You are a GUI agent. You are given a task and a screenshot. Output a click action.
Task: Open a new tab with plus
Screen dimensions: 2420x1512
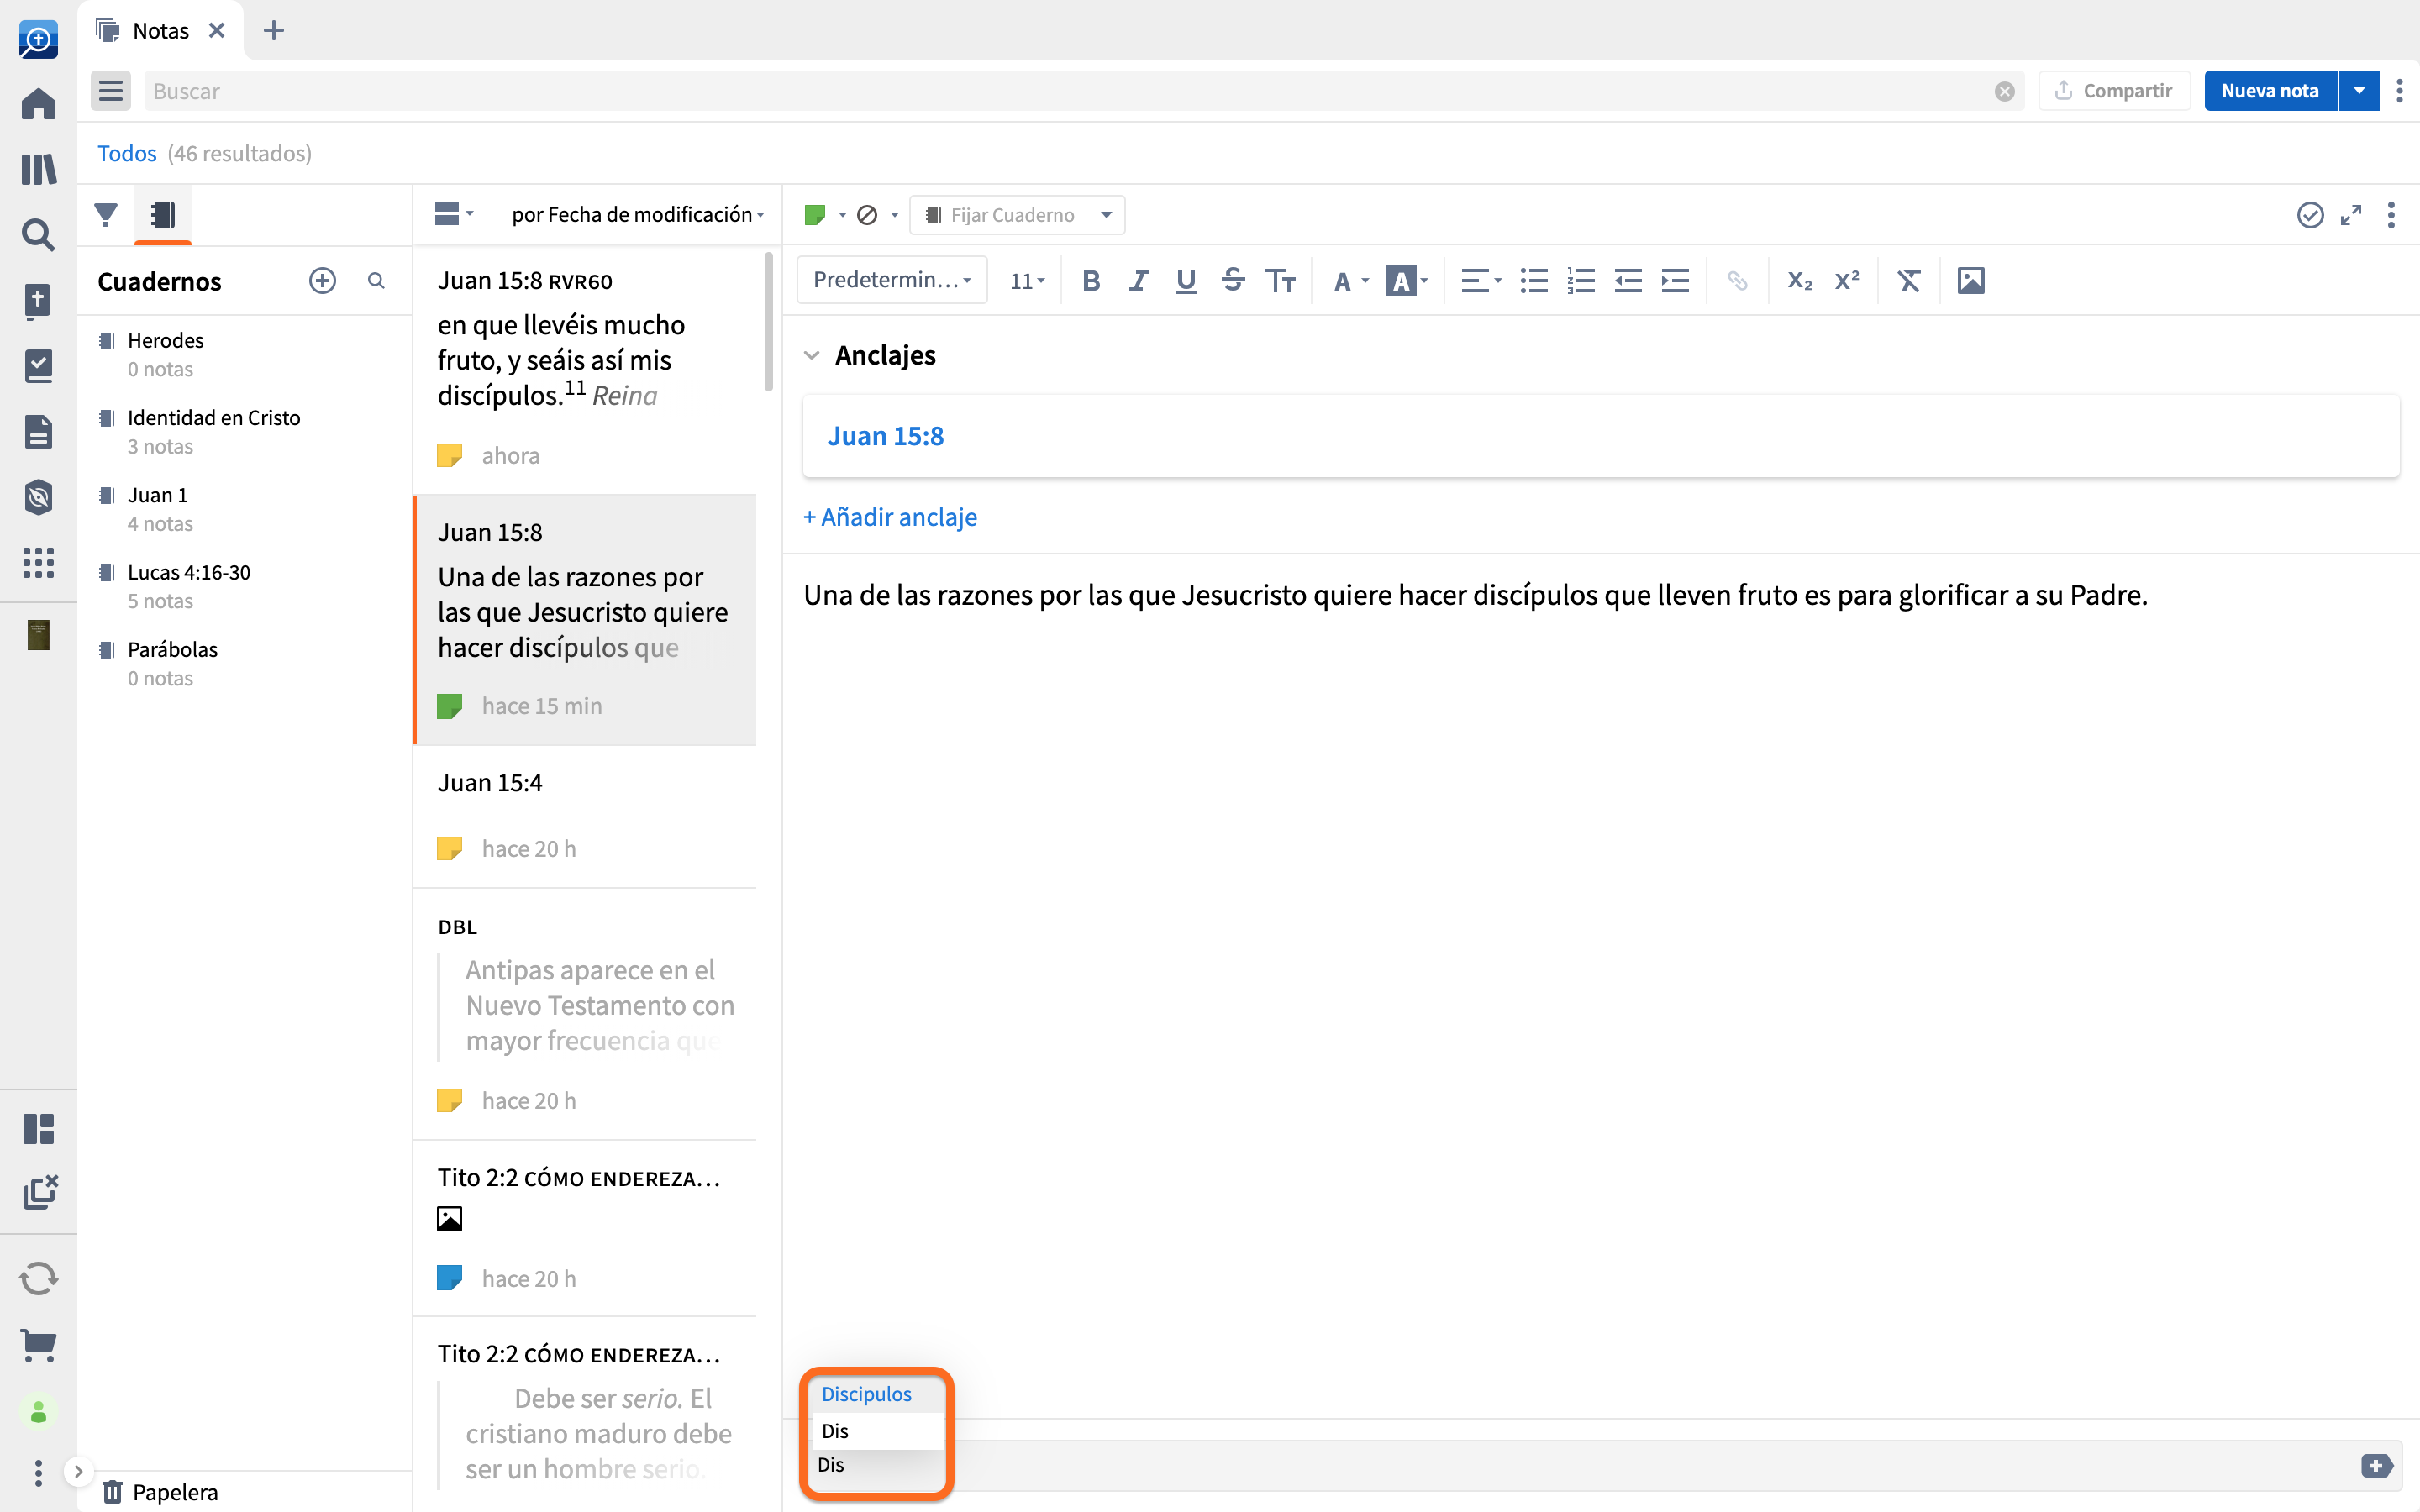tap(273, 30)
